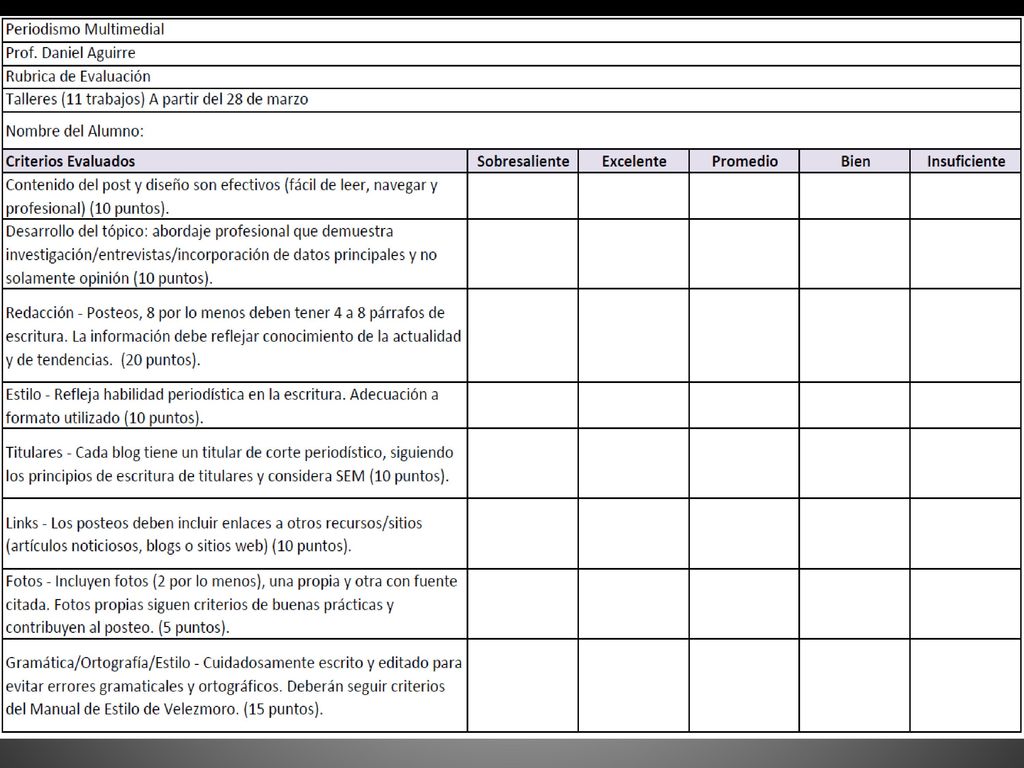Select Insuficiente cell for 'Gramática/Ortografía/Estilo' row
This screenshot has width=1024, height=768.
pyautogui.click(x=965, y=686)
